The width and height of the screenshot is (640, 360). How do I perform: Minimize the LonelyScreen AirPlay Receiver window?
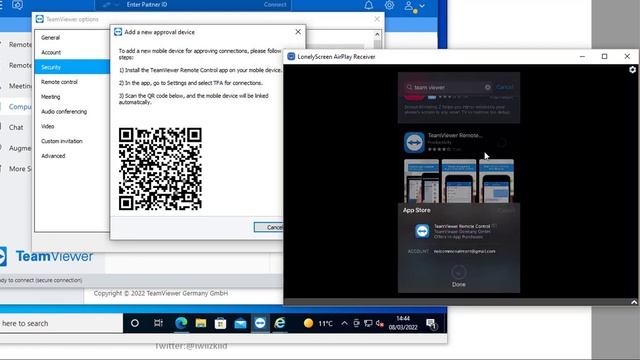point(582,57)
